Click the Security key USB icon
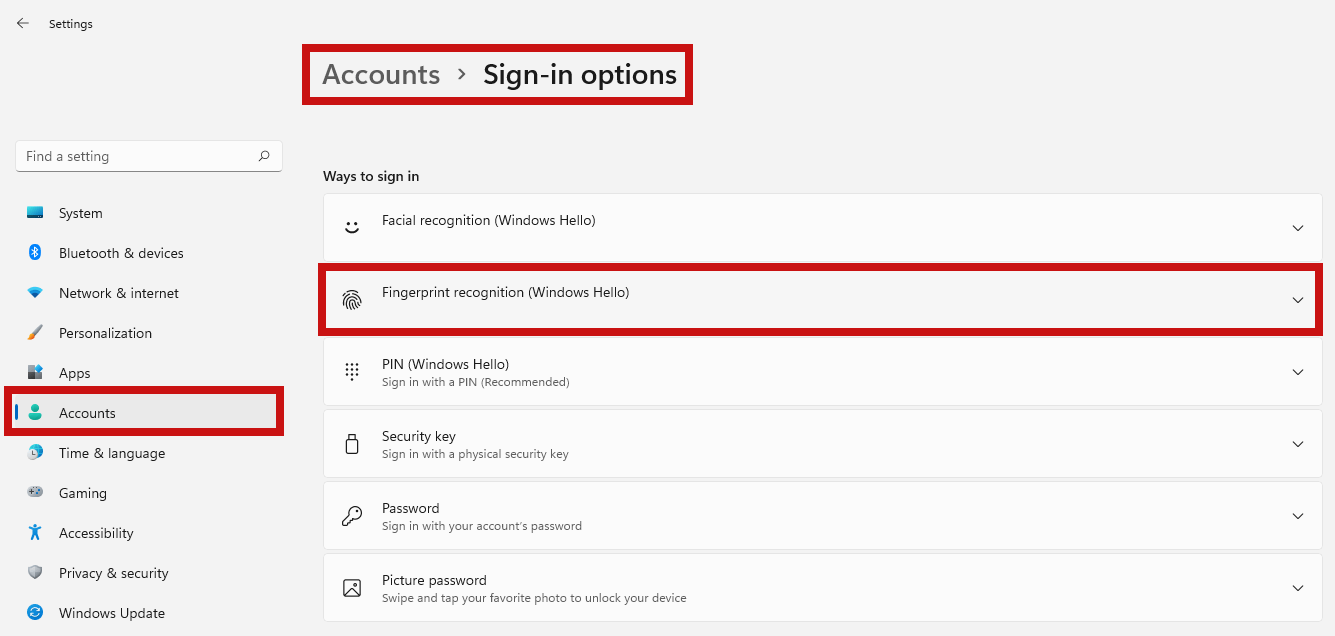Screen dimensions: 1335x636 352,444
